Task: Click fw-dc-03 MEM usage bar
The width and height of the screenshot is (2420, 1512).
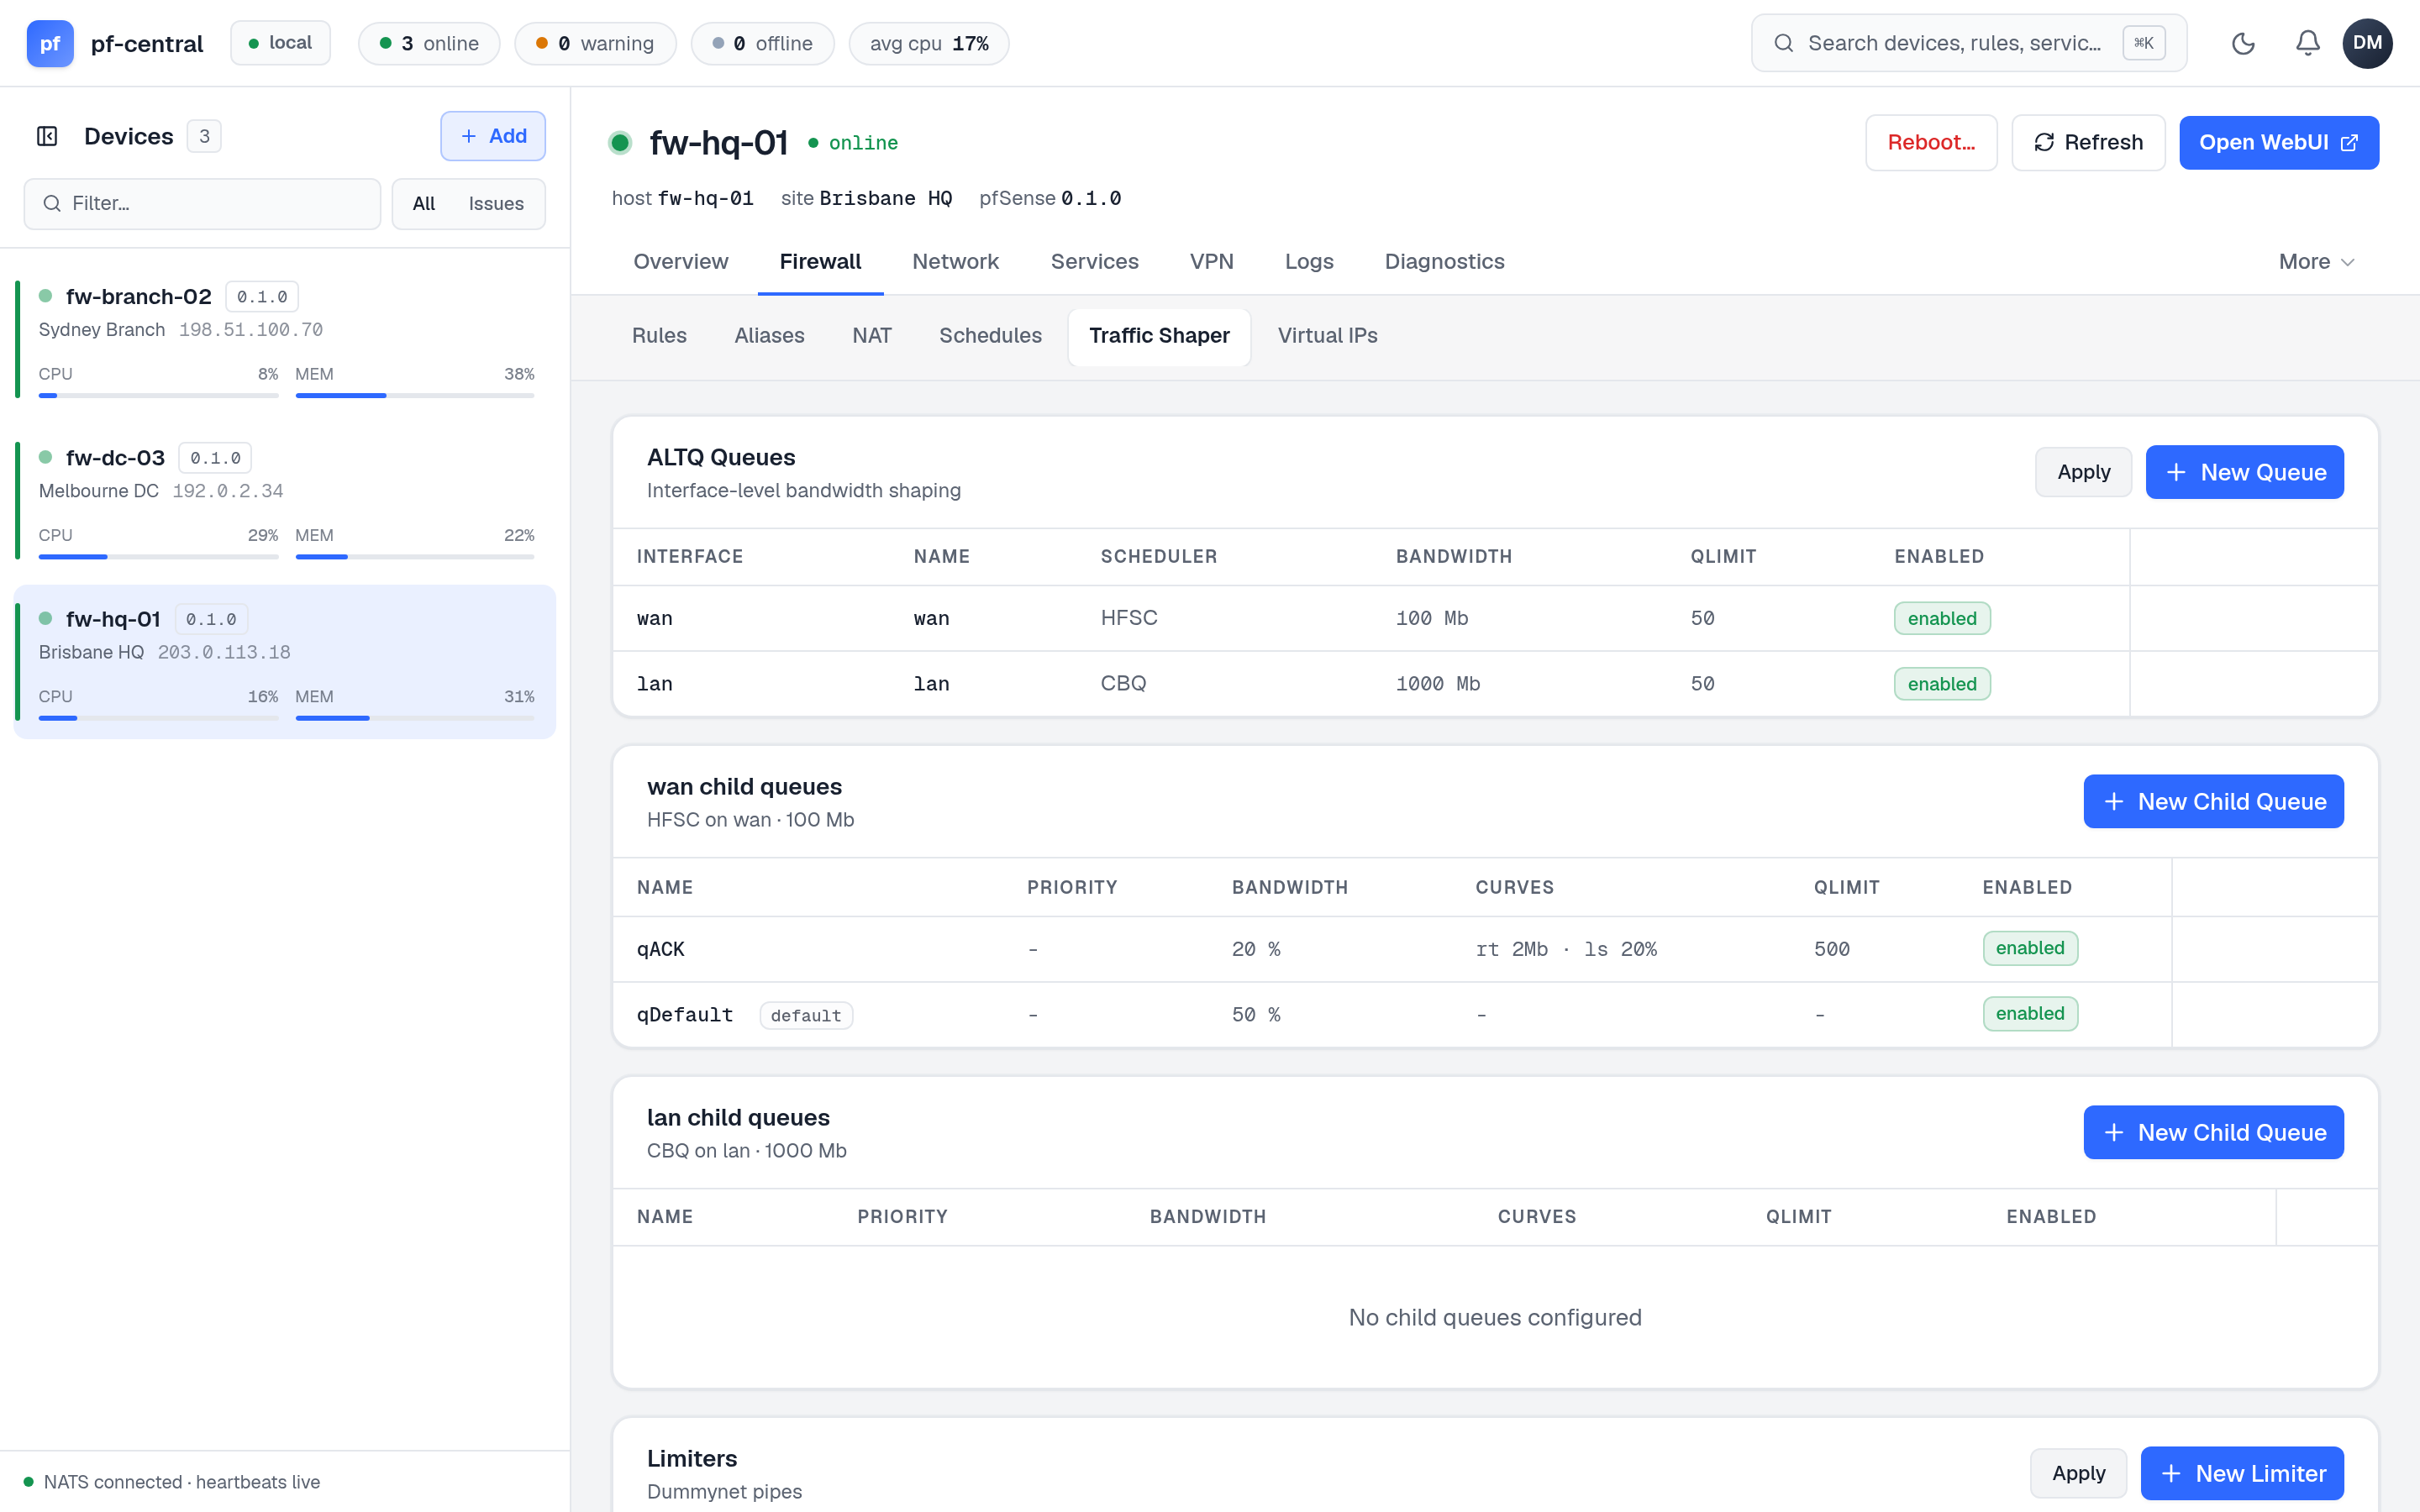Action: (x=415, y=557)
